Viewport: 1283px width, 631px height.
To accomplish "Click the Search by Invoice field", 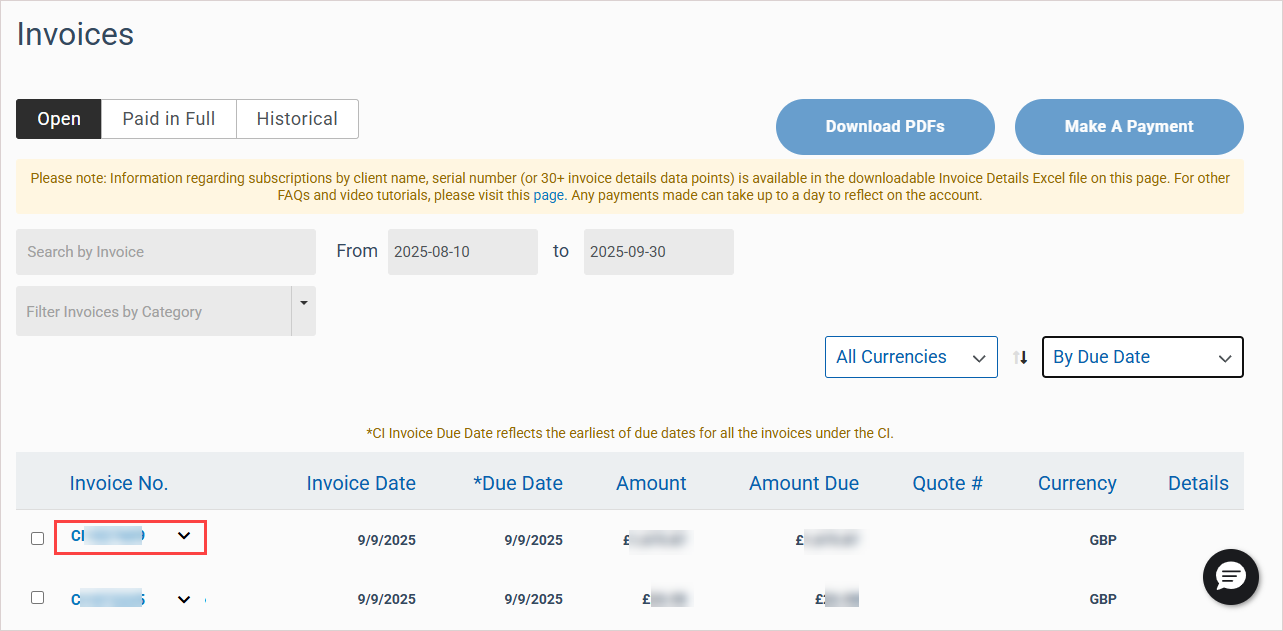I will [165, 252].
